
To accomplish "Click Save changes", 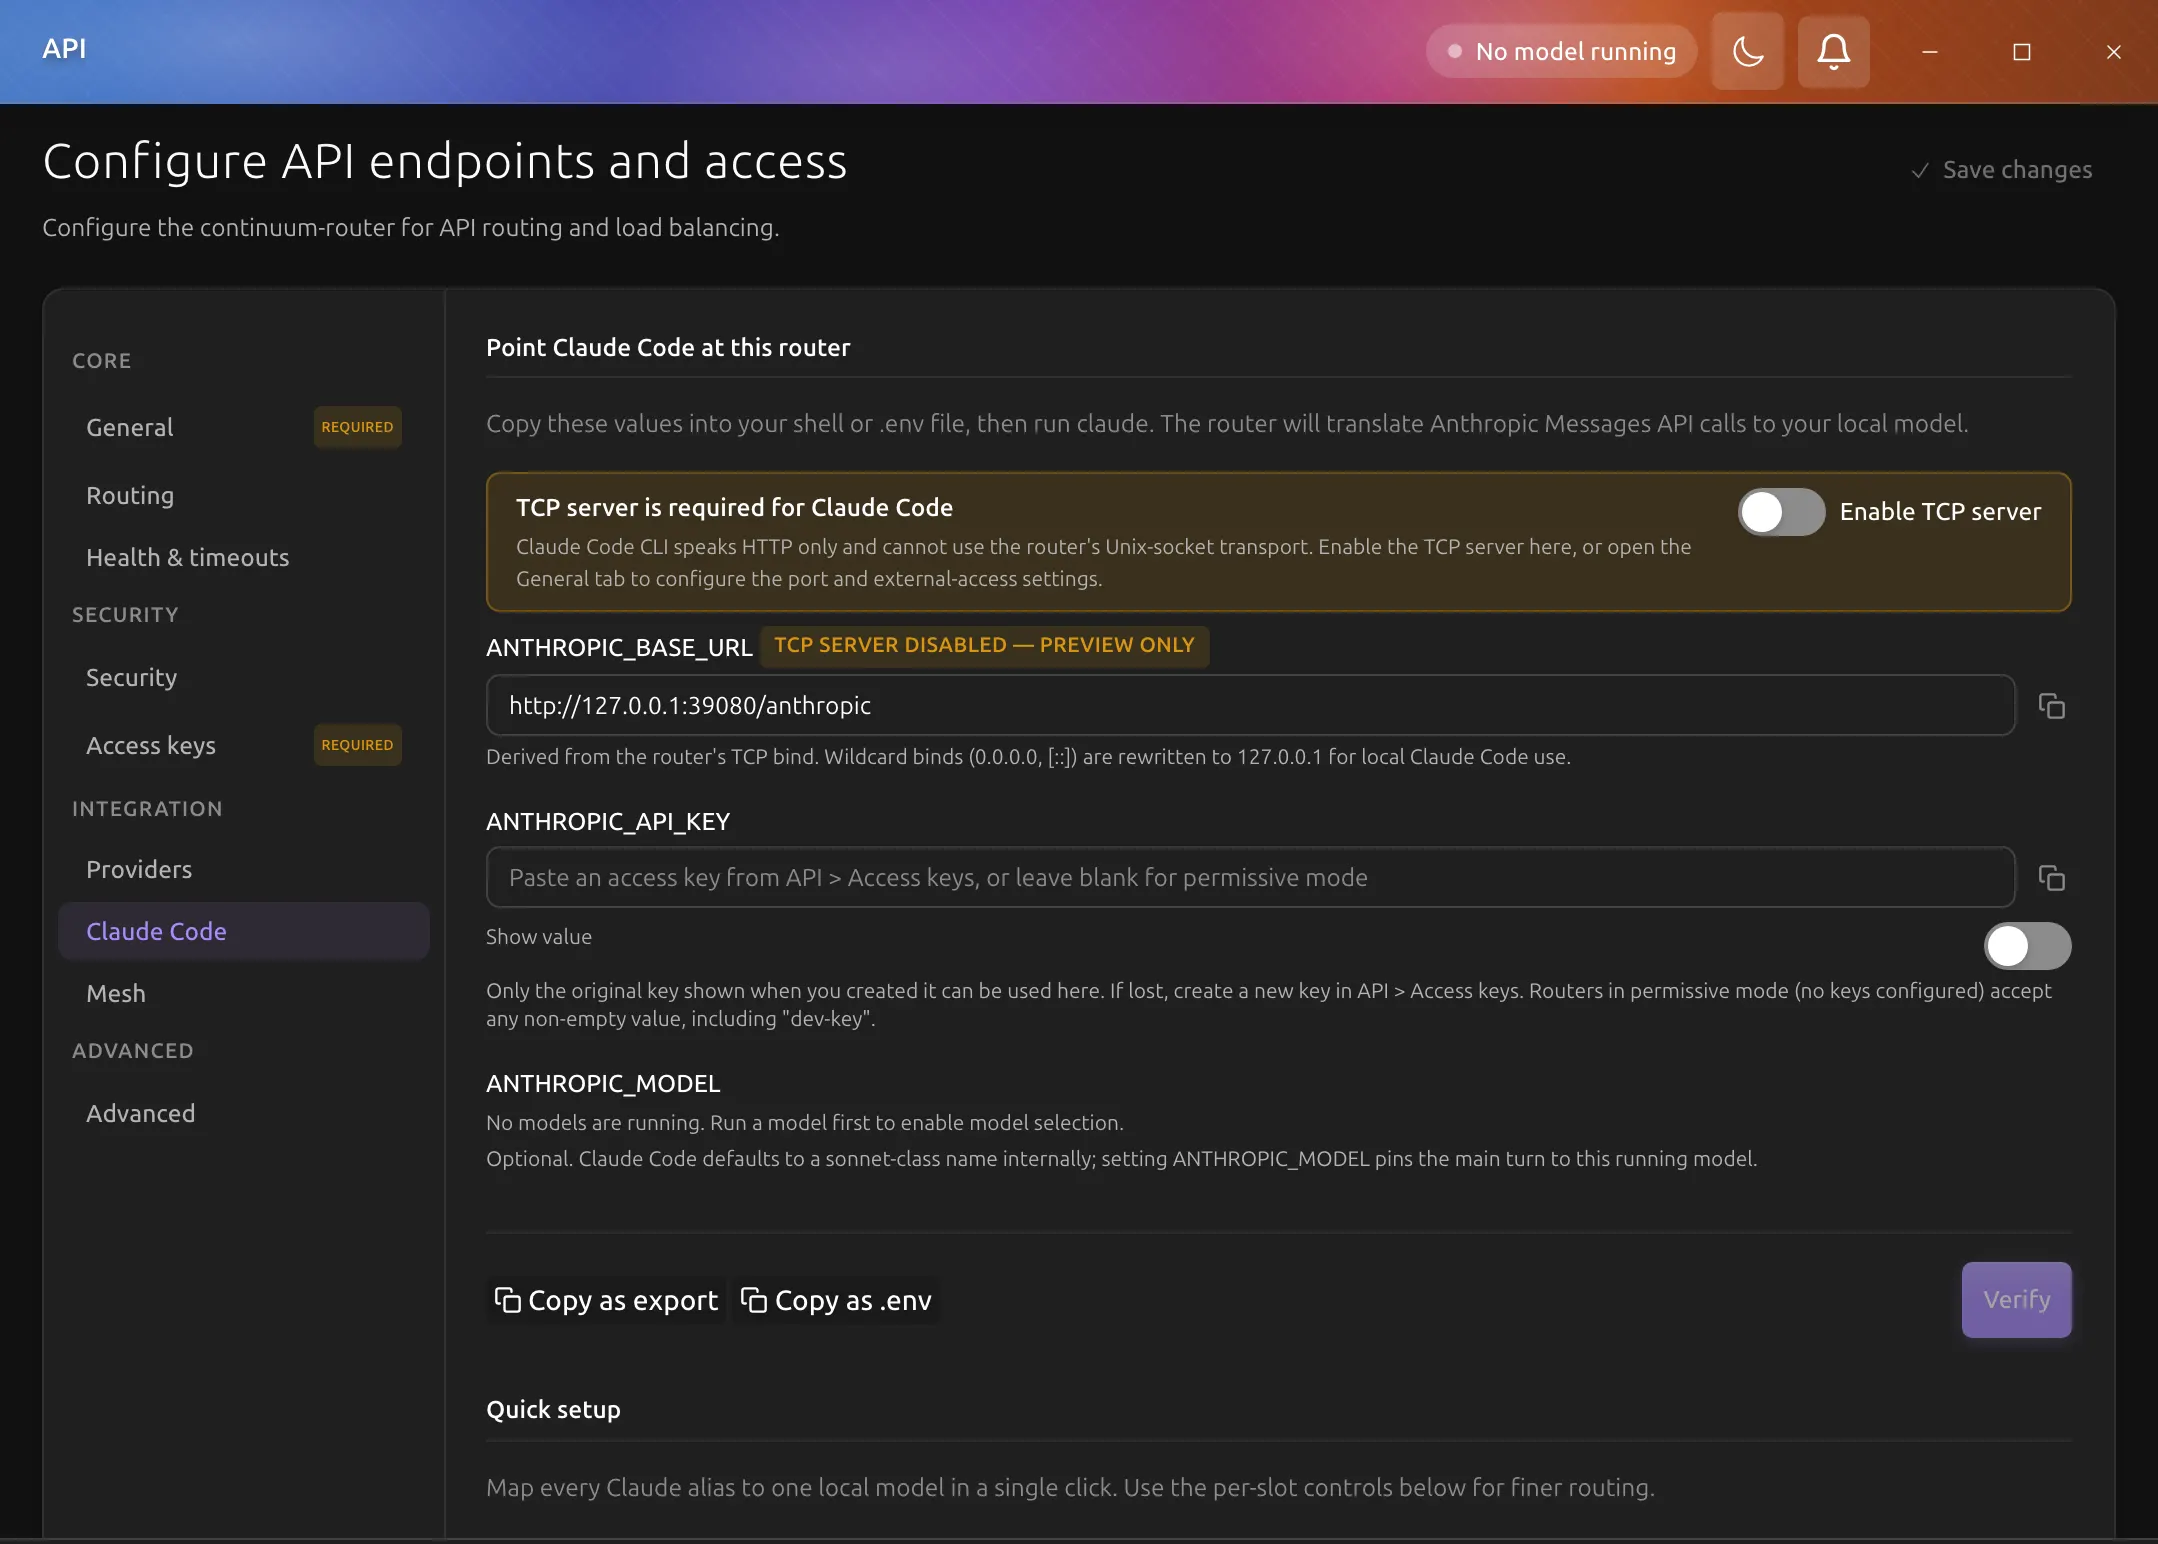I will (2002, 170).
